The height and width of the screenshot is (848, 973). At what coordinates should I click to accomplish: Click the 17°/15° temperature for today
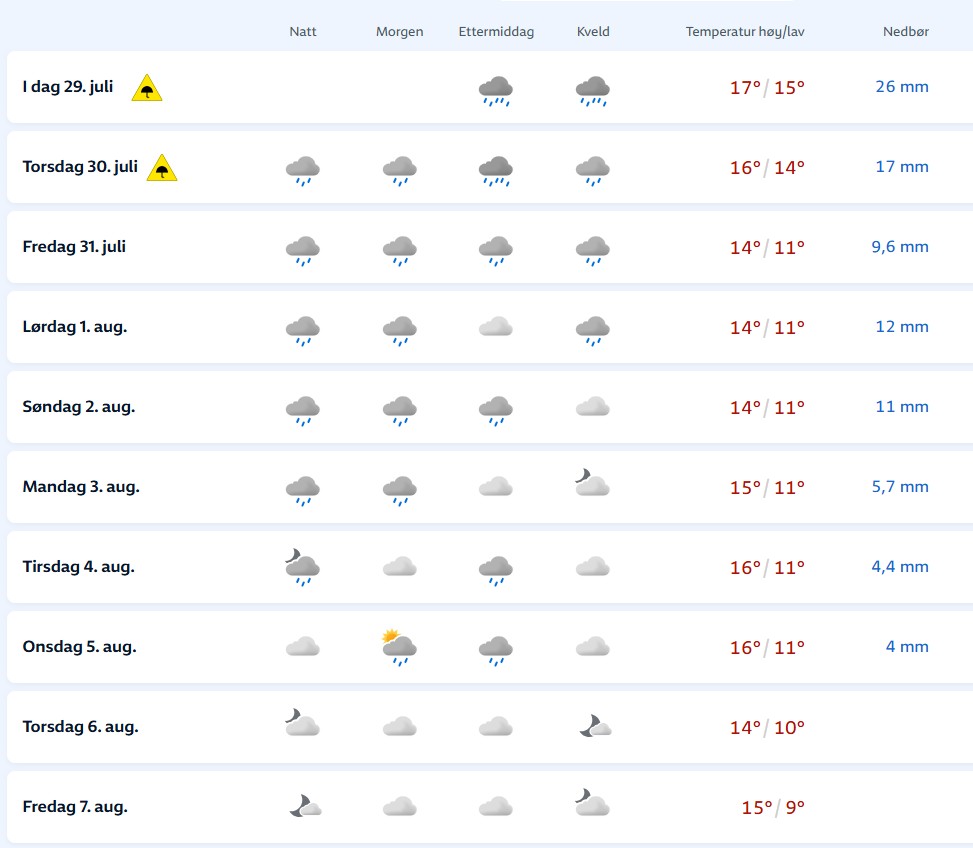(767, 87)
